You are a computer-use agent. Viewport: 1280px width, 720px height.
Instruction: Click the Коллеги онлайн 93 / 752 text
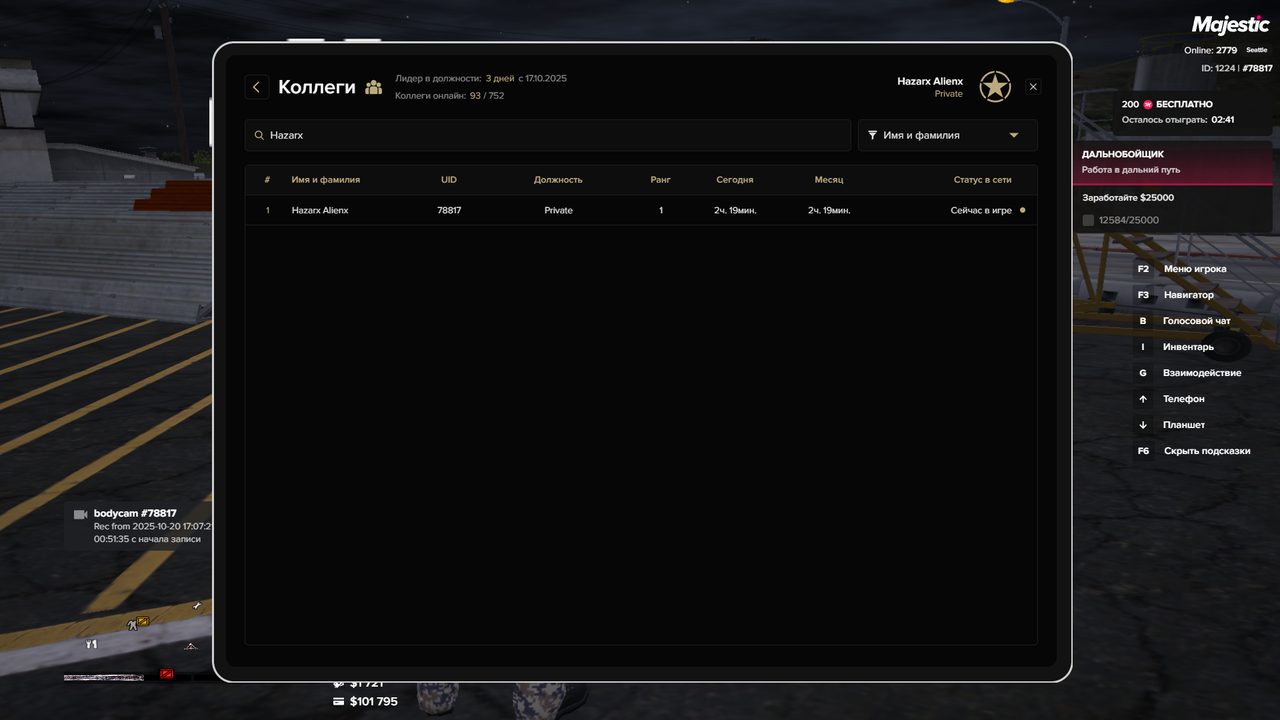[450, 96]
